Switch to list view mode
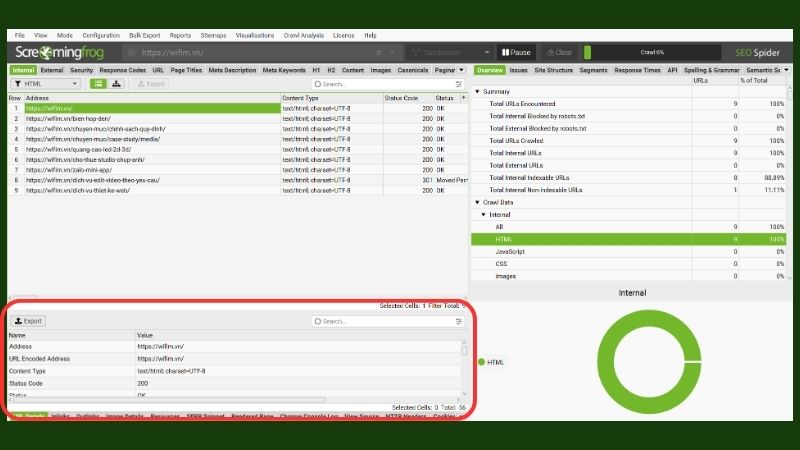This screenshot has height=450, width=800. coord(98,84)
